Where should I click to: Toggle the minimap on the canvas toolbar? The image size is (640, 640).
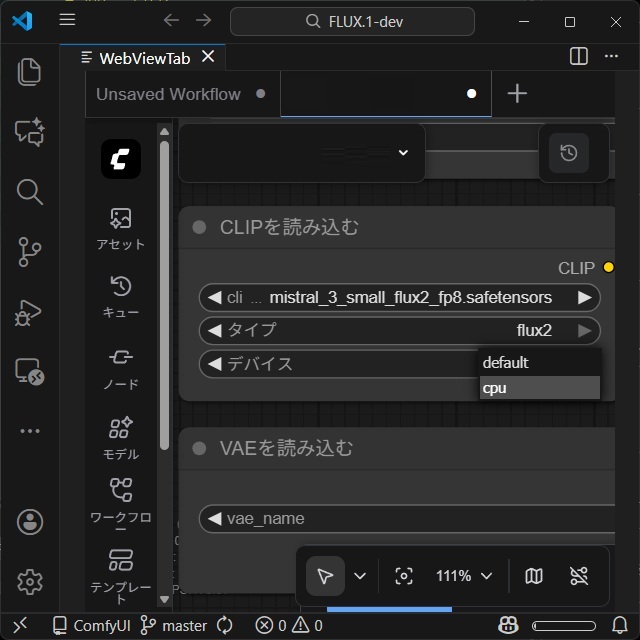pyautogui.click(x=534, y=576)
